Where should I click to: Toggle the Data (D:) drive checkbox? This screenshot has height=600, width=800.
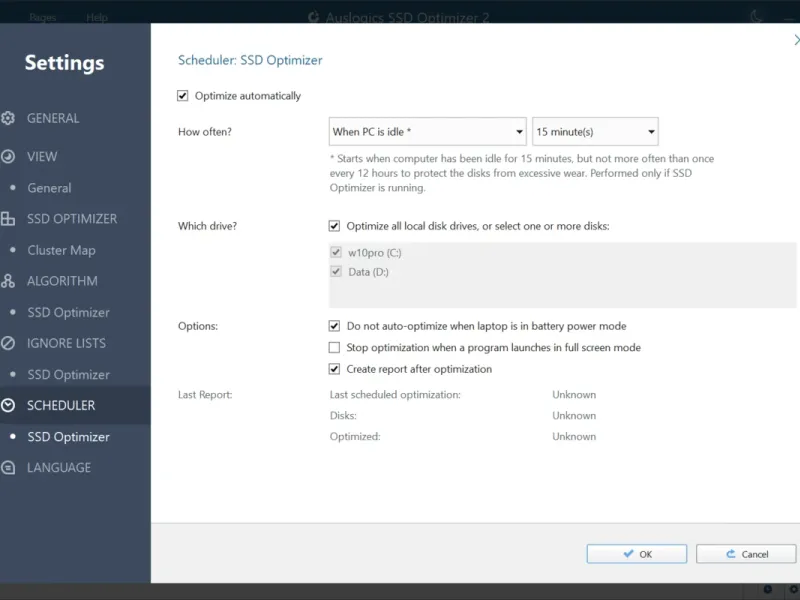tap(336, 271)
